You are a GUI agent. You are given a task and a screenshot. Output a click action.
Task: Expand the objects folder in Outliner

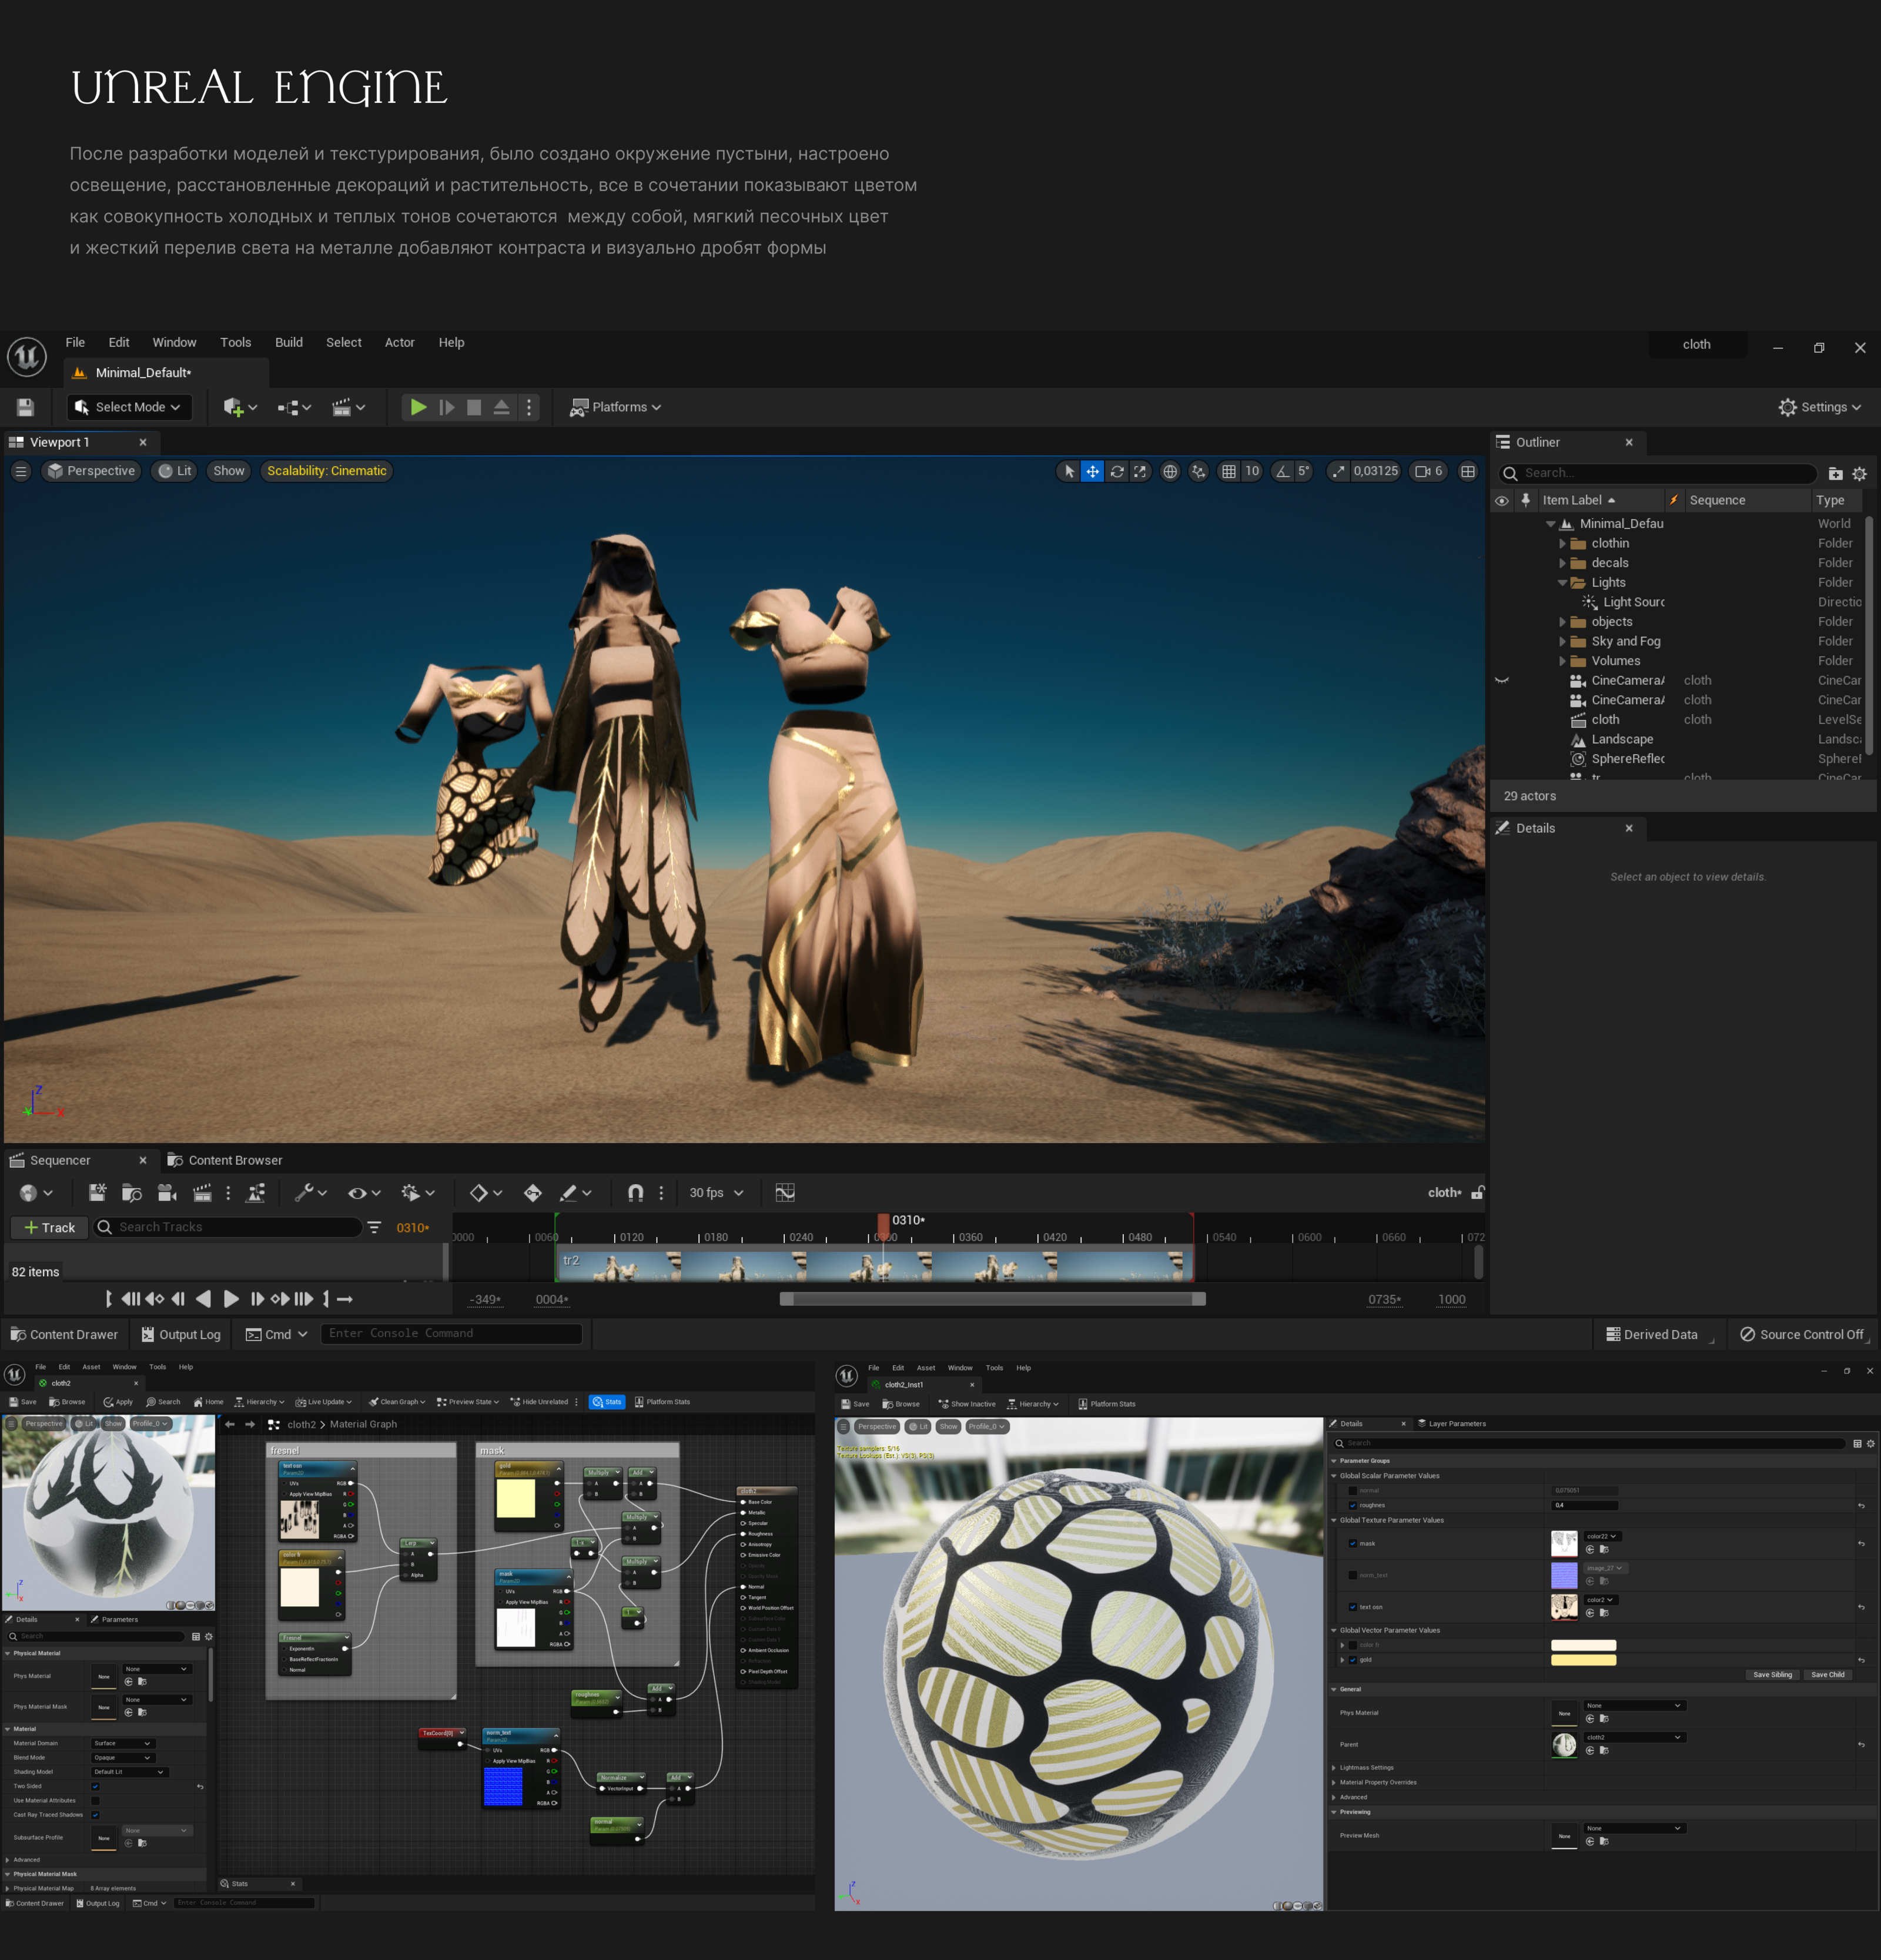[1562, 622]
